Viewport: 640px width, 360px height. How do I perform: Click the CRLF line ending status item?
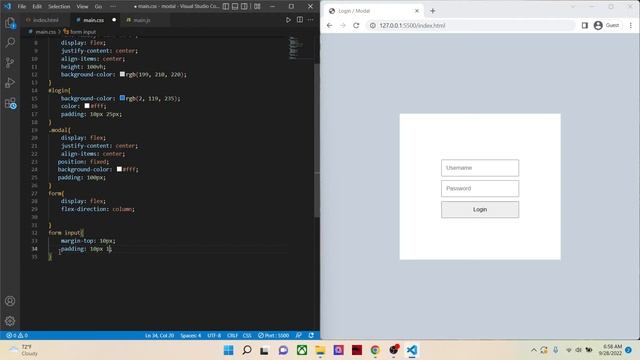pos(232,336)
